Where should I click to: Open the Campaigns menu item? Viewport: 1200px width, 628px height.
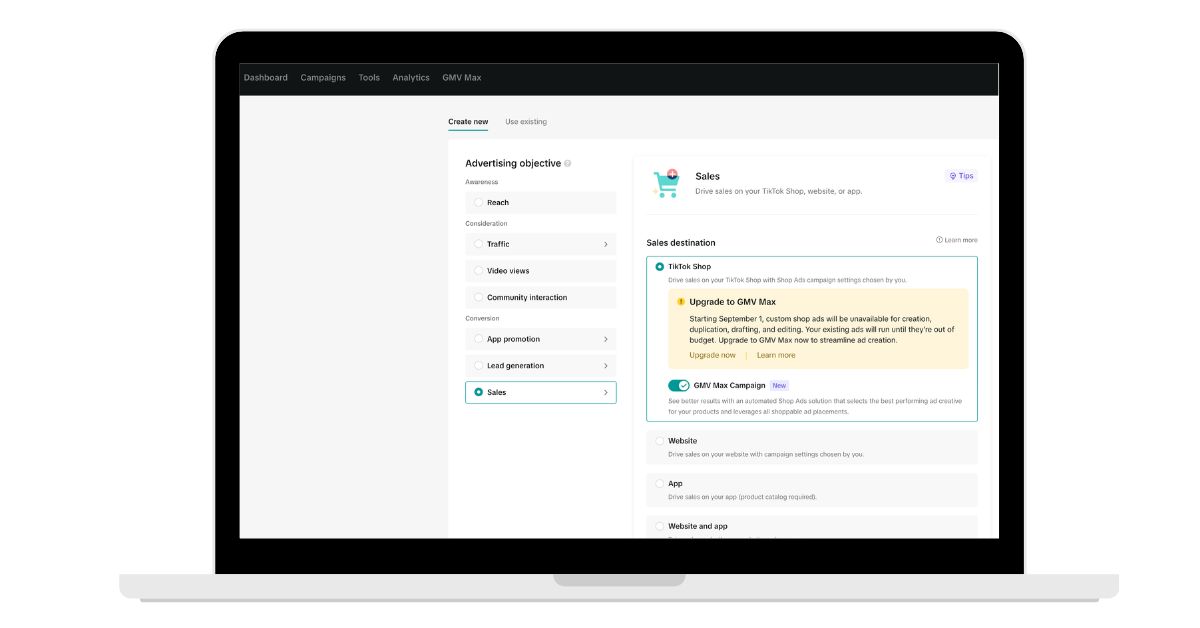323,78
